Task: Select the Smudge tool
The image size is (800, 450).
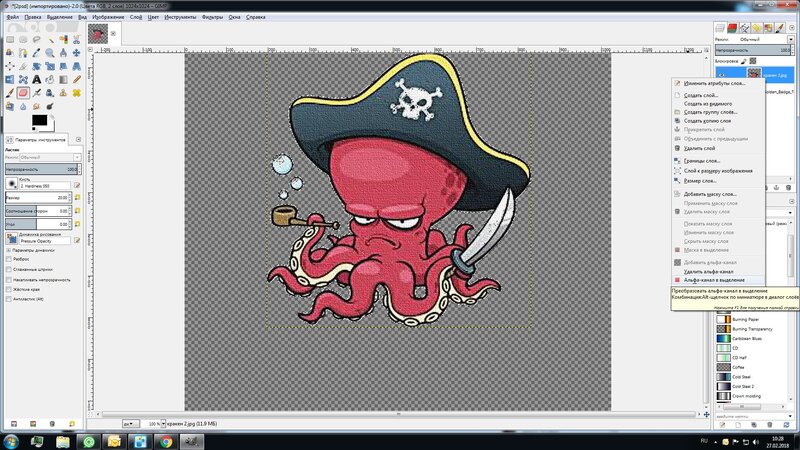Action: pyautogui.click(x=37, y=106)
